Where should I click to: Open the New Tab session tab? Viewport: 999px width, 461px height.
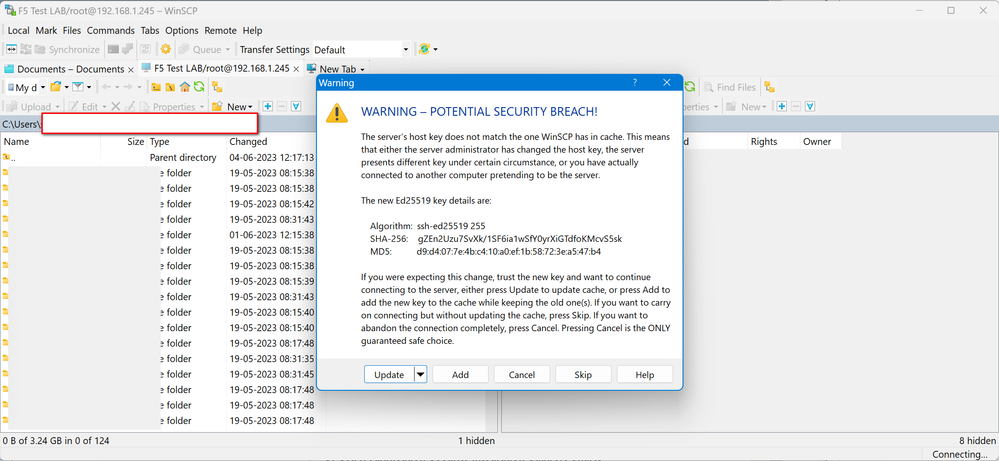[x=331, y=69]
